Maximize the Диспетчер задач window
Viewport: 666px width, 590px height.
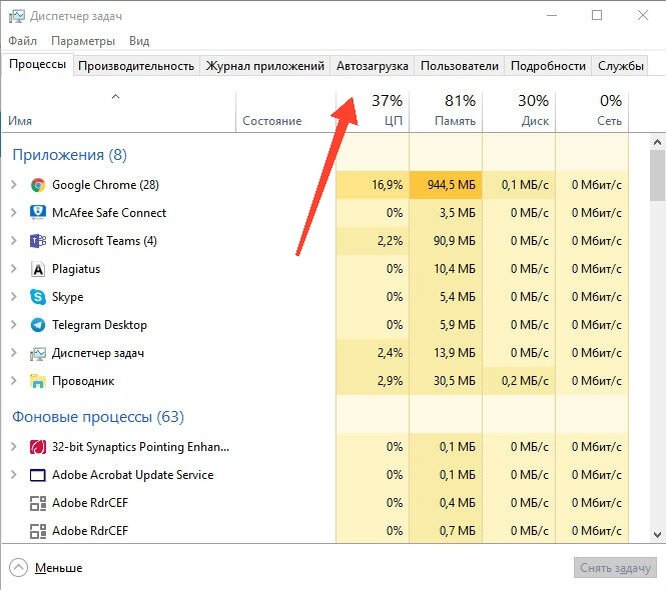tap(597, 16)
